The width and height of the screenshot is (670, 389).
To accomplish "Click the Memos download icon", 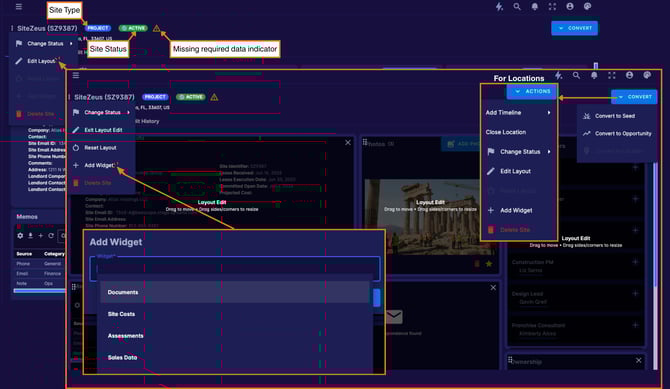I will (x=30, y=236).
